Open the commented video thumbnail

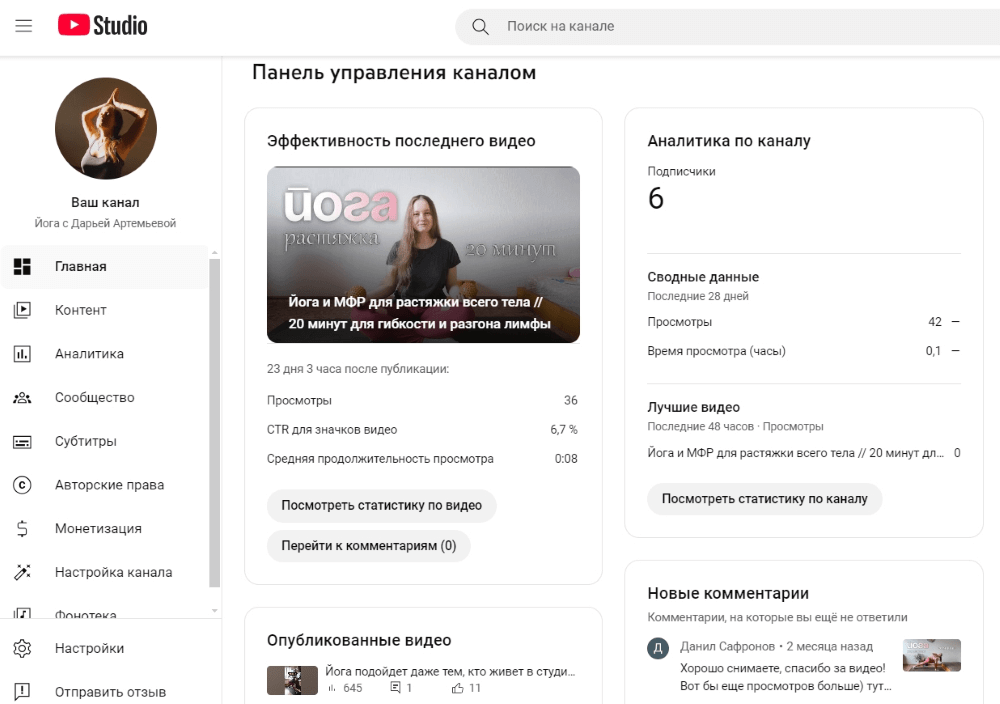pos(932,656)
